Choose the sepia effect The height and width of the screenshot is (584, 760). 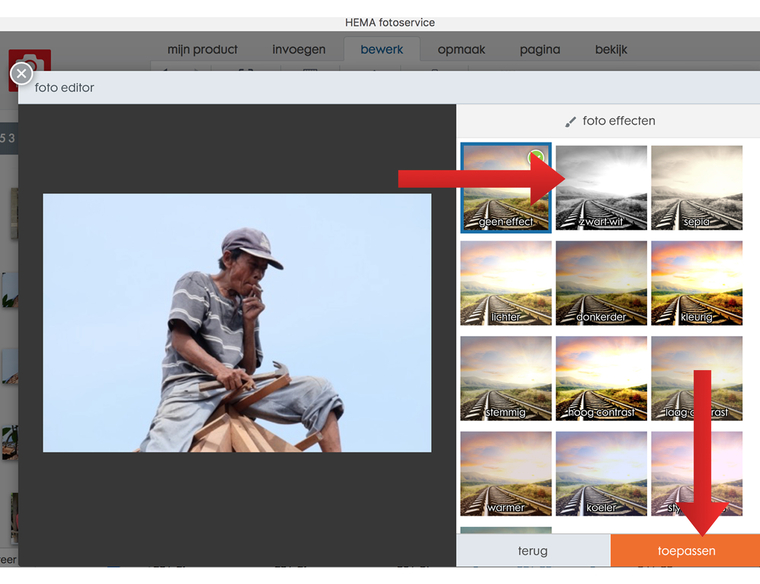click(x=697, y=188)
